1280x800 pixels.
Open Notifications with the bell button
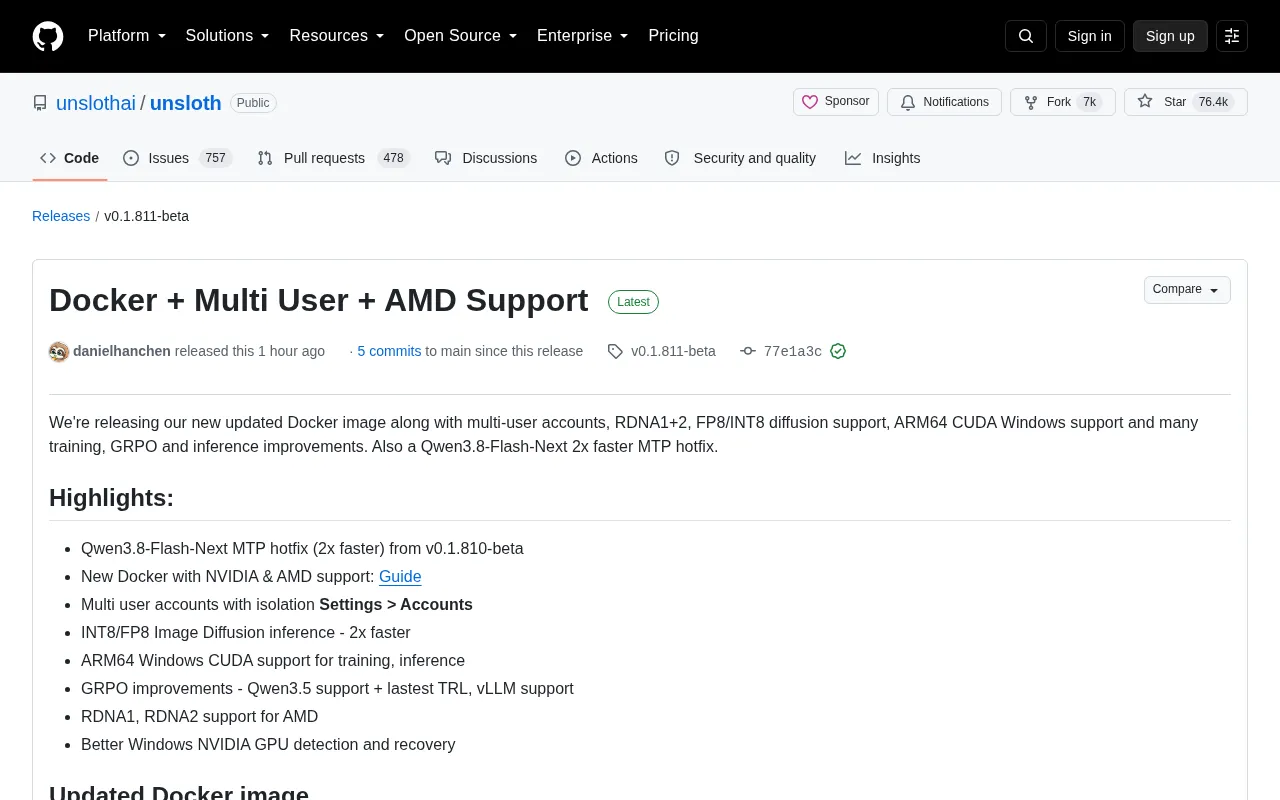click(944, 102)
